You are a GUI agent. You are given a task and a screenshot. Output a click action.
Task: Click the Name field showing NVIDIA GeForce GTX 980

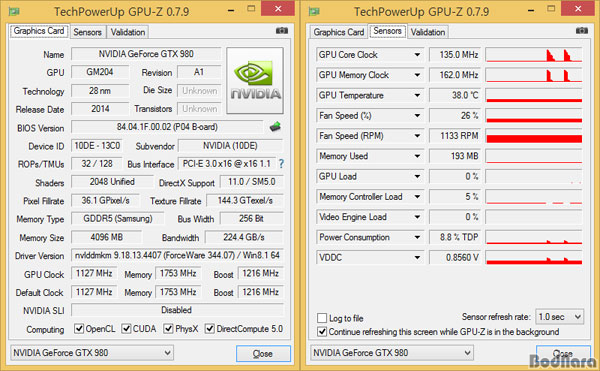pos(146,54)
